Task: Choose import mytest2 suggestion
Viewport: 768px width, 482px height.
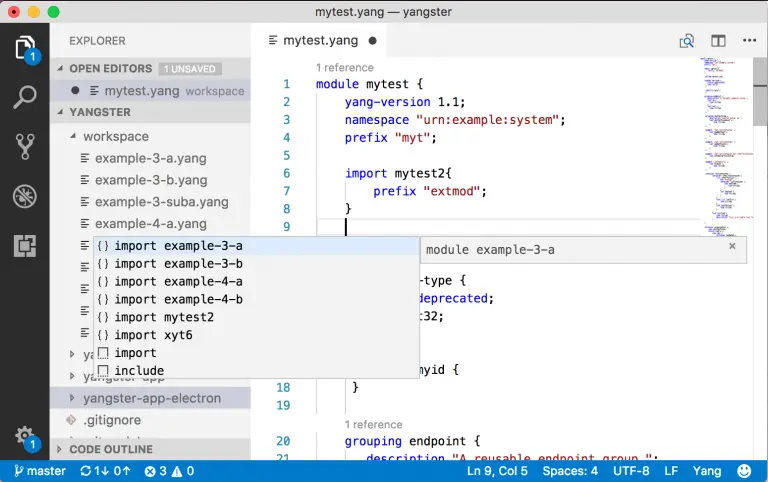Action: coord(256,317)
